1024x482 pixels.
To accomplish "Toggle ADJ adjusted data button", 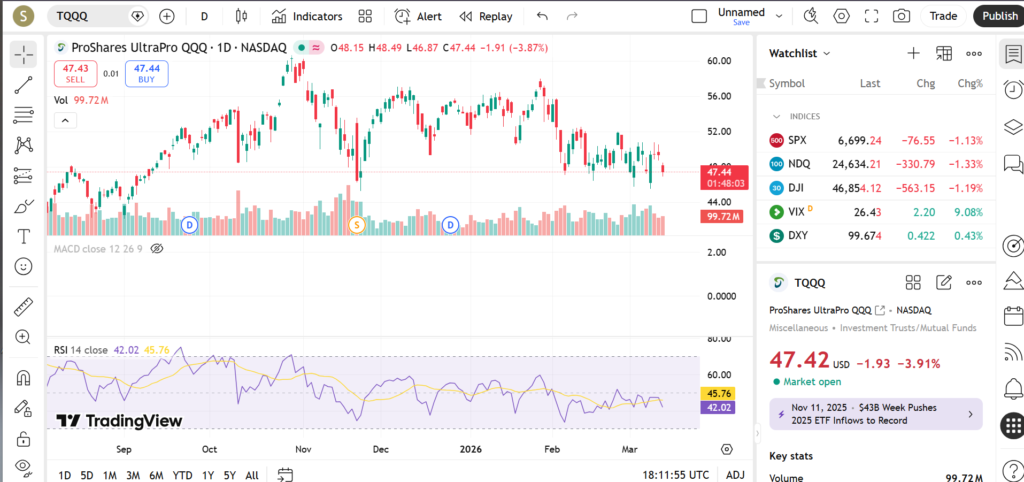I will (735, 475).
